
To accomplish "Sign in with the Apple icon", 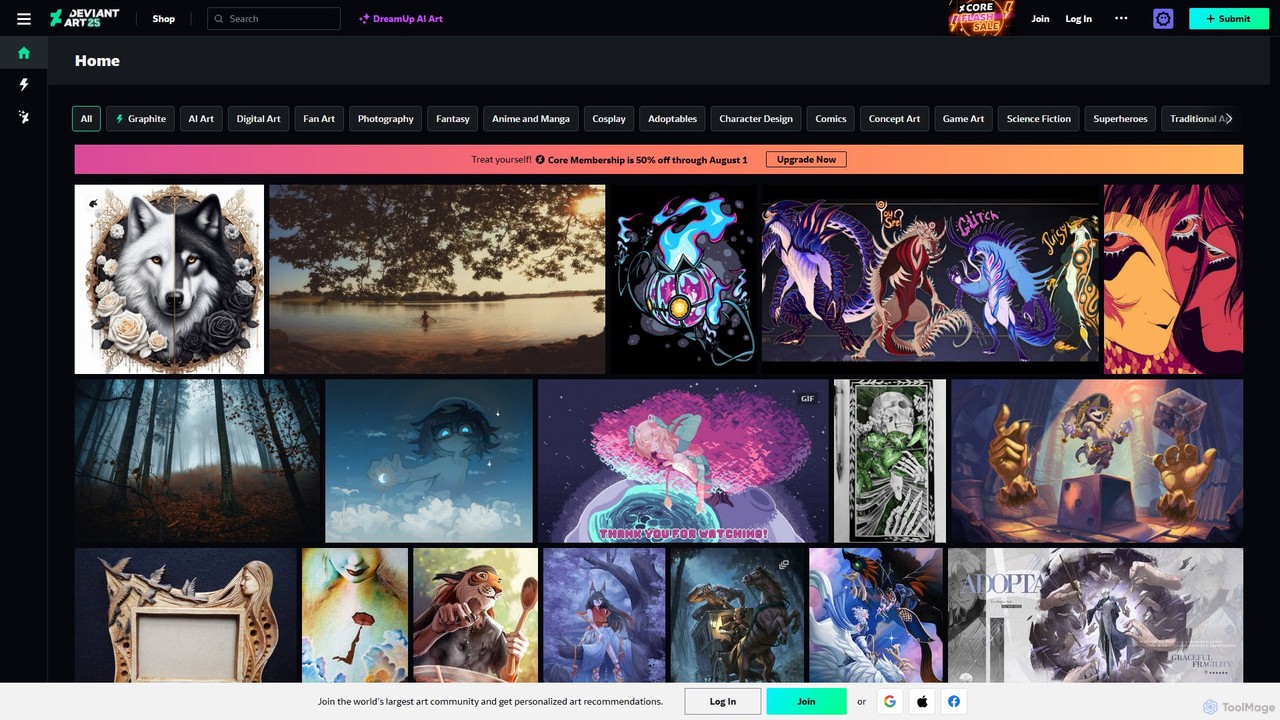I will [922, 701].
